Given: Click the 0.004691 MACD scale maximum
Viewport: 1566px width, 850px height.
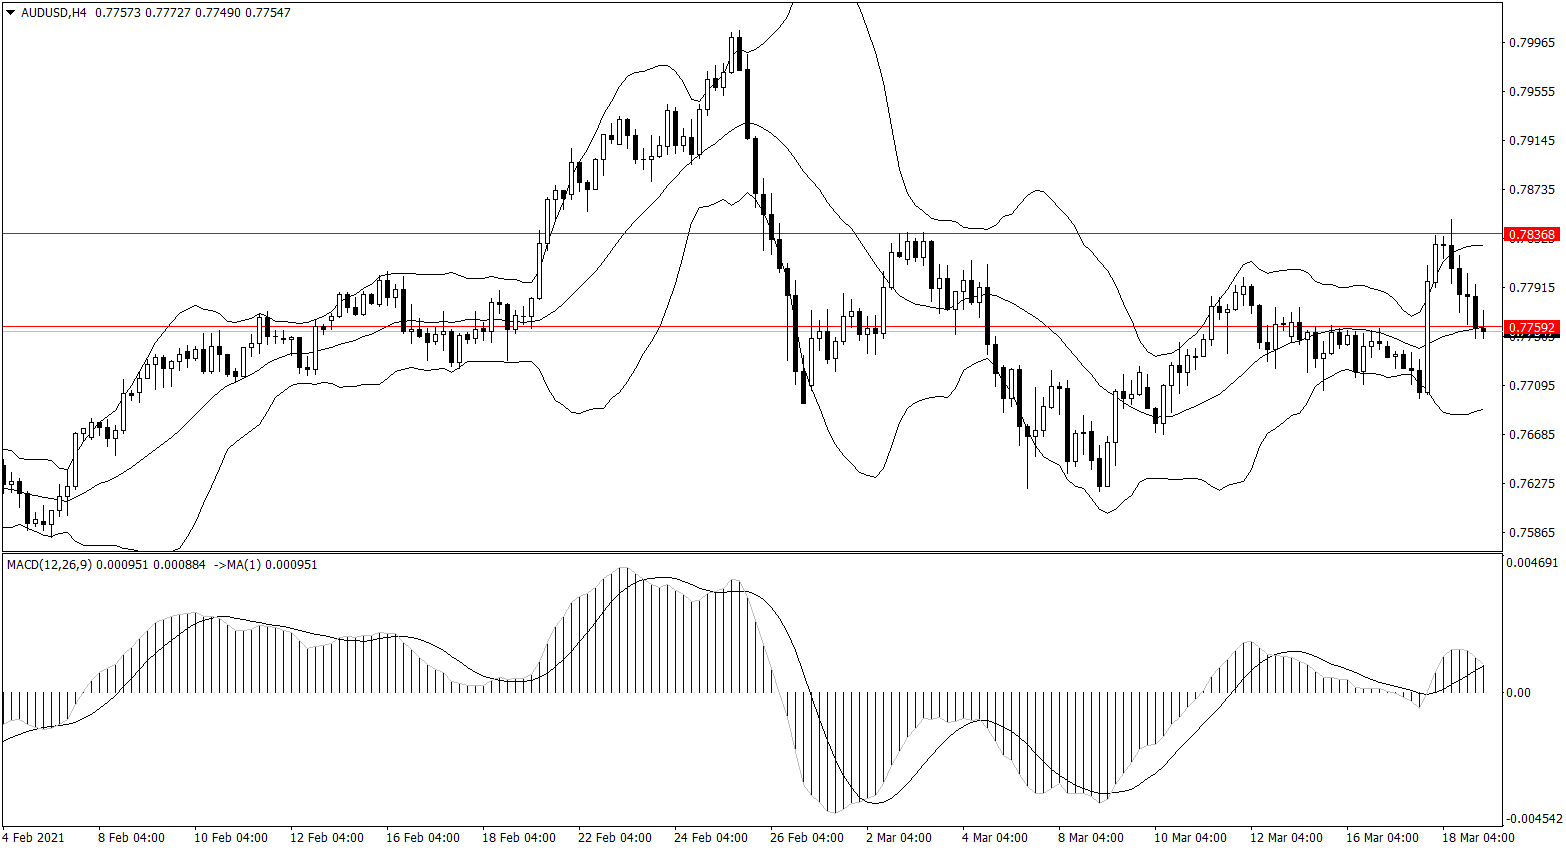Looking at the screenshot, I should (1531, 563).
